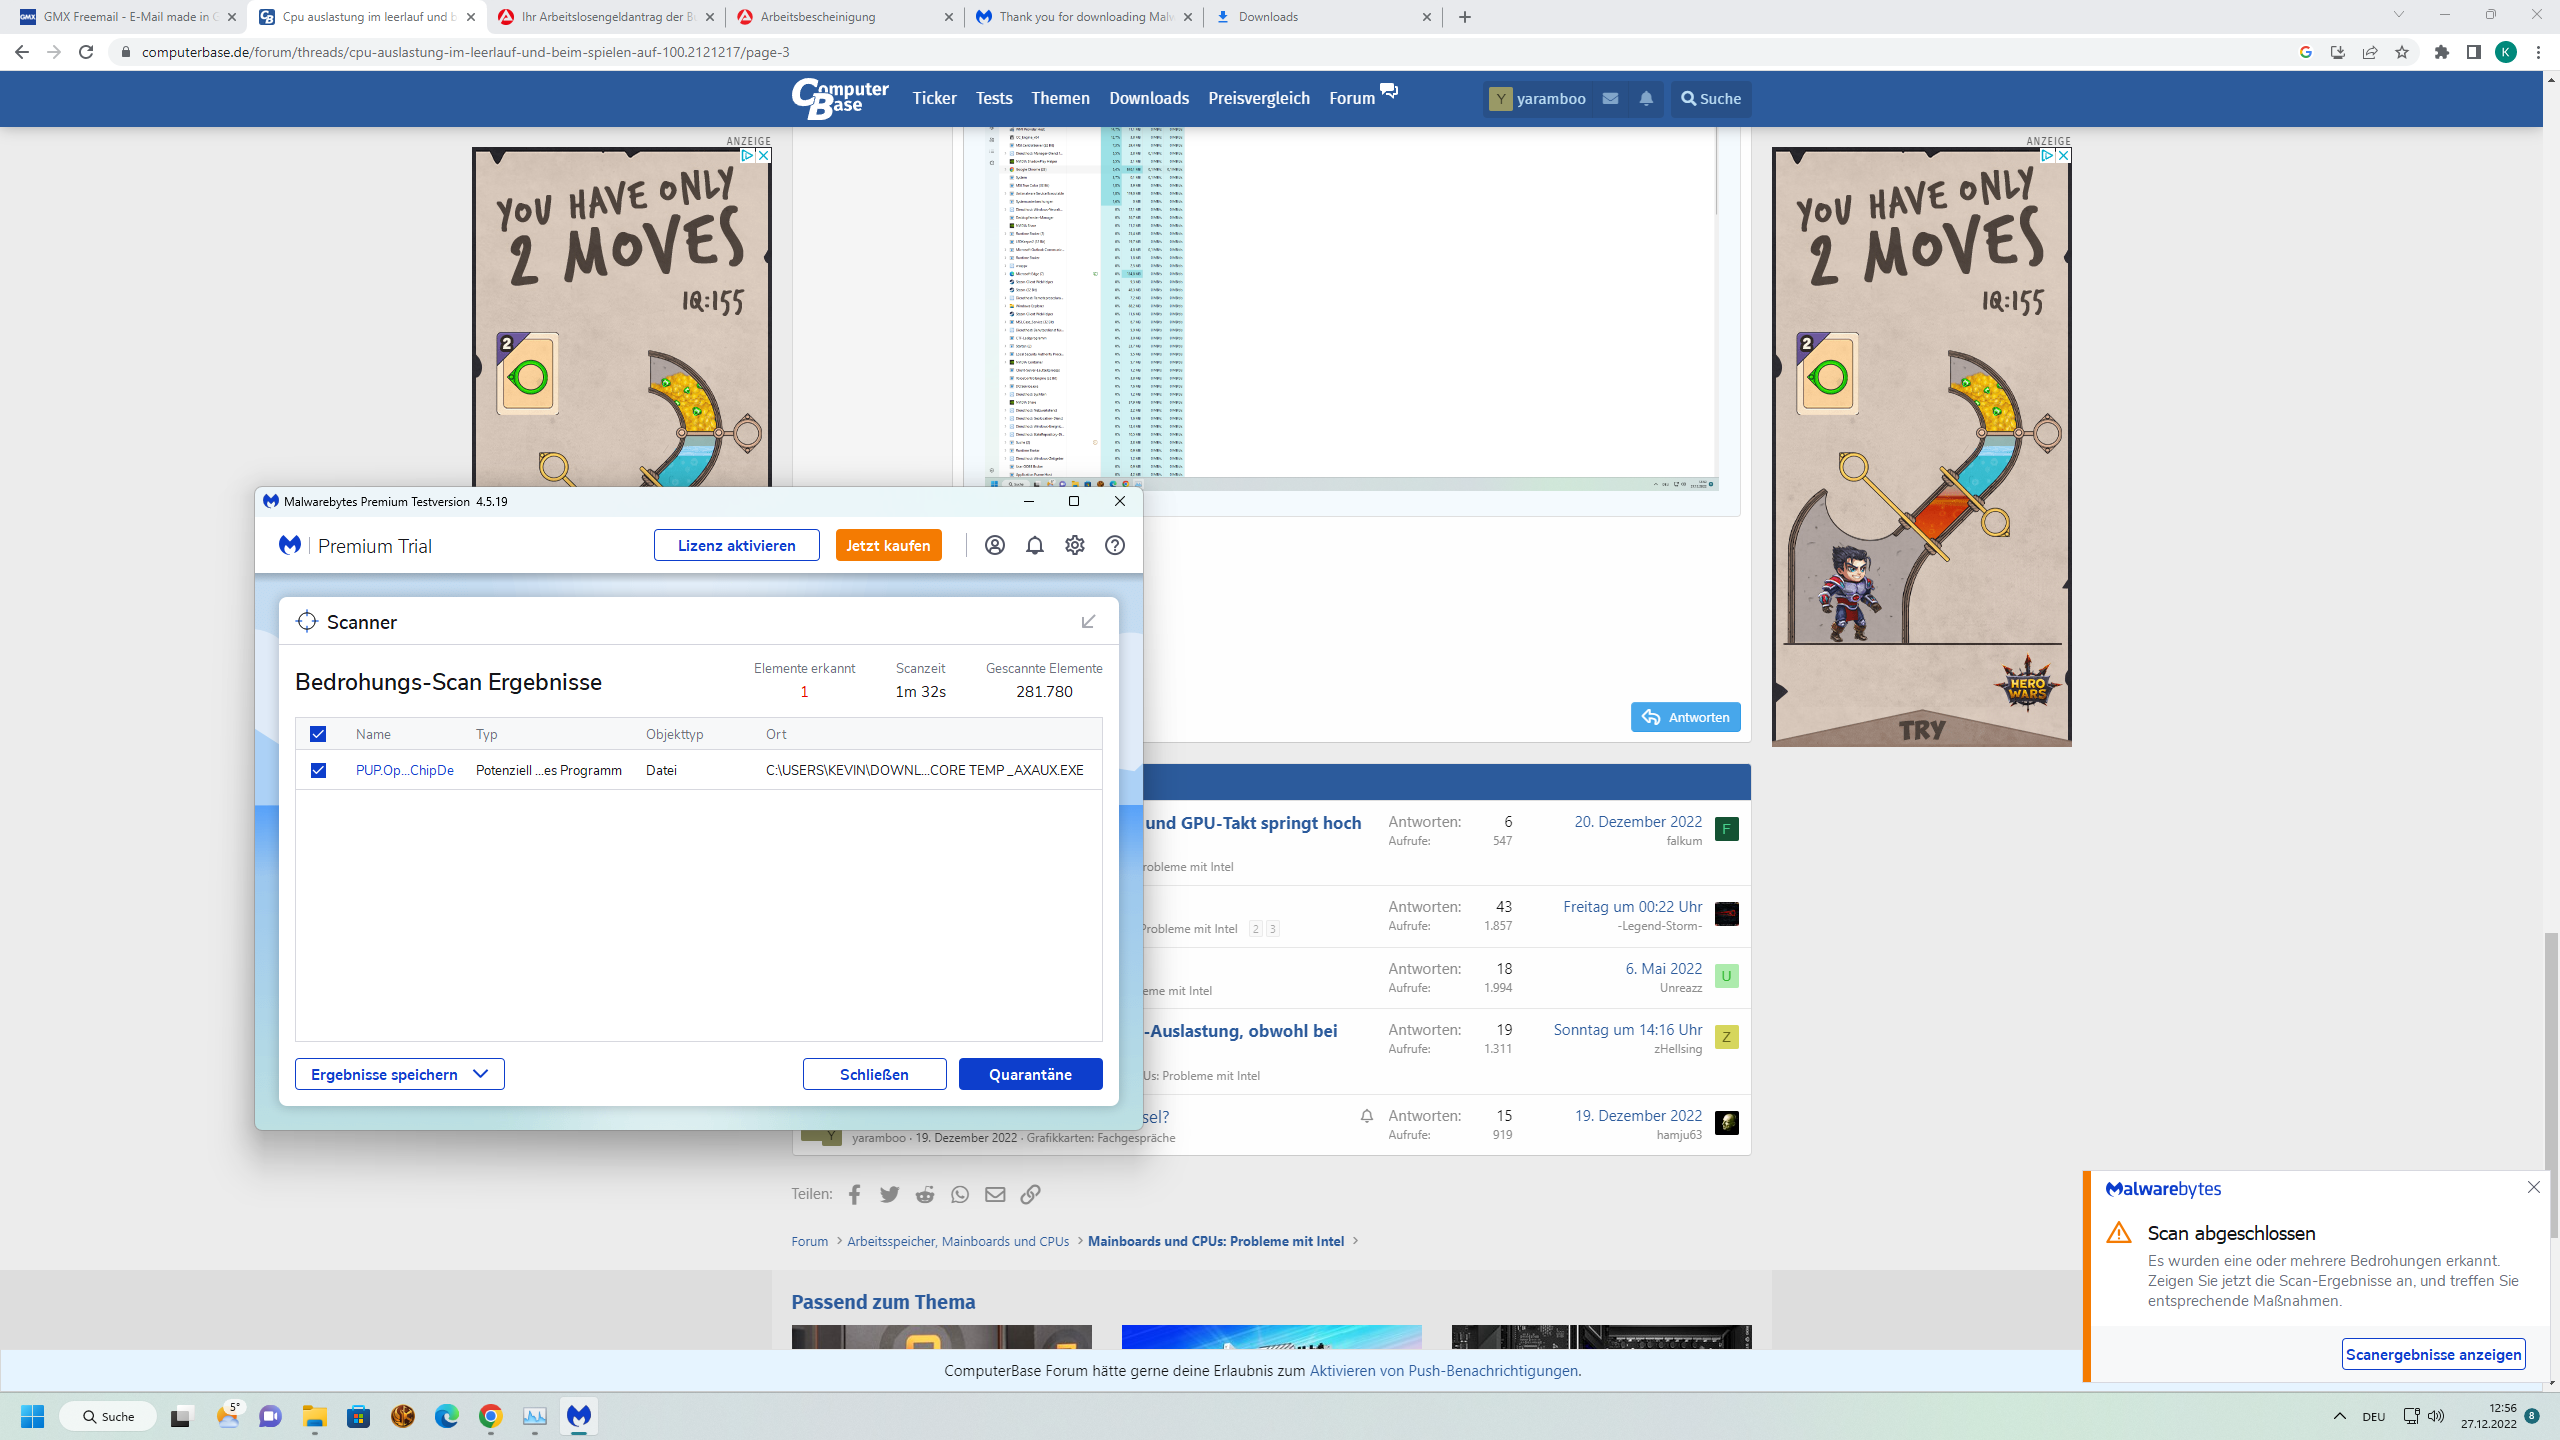The height and width of the screenshot is (1440, 2560).
Task: Click Antworten reply button
Action: [1685, 717]
